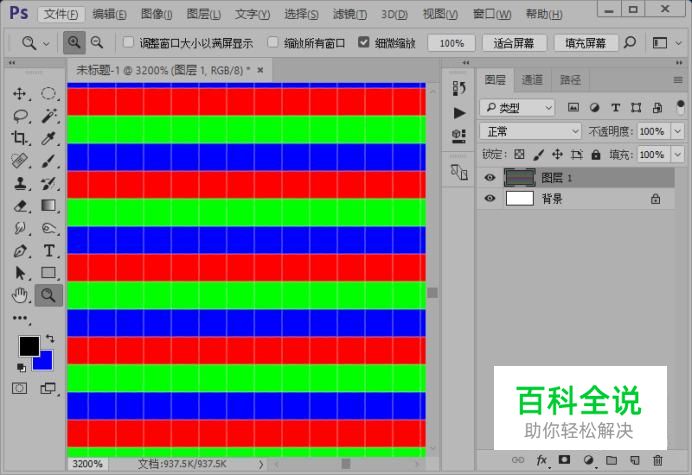
Task: Add a layer style fx
Action: click(542, 460)
